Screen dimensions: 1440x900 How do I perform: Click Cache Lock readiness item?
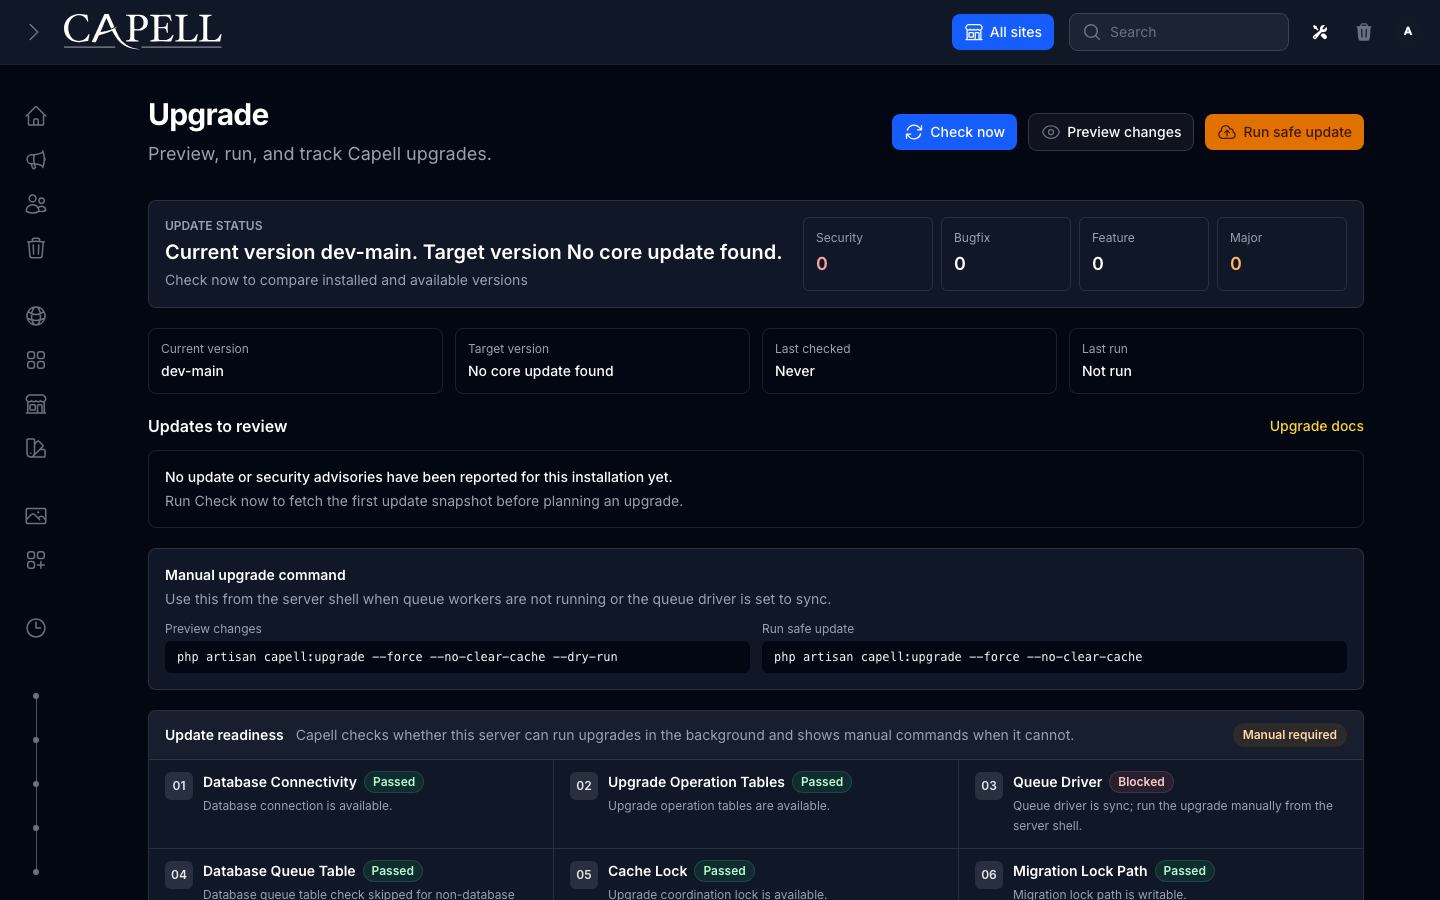click(x=756, y=875)
